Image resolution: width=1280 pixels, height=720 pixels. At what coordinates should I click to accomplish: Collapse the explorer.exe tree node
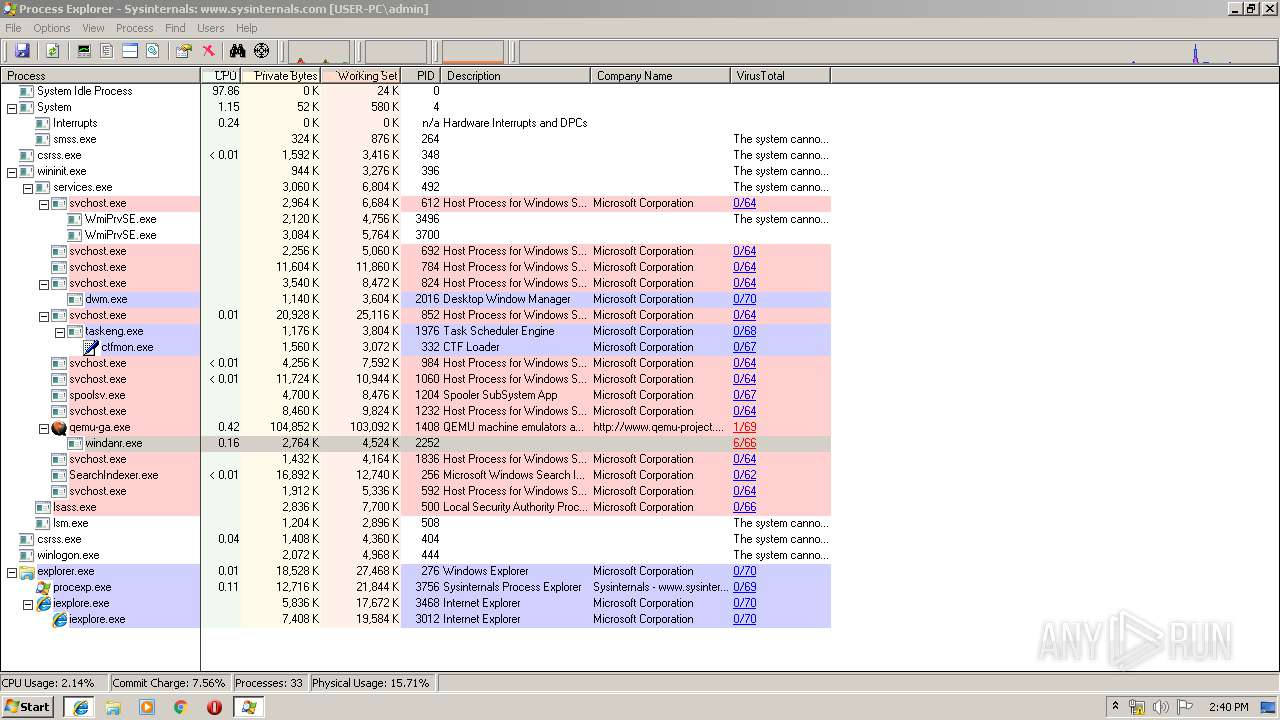point(12,571)
